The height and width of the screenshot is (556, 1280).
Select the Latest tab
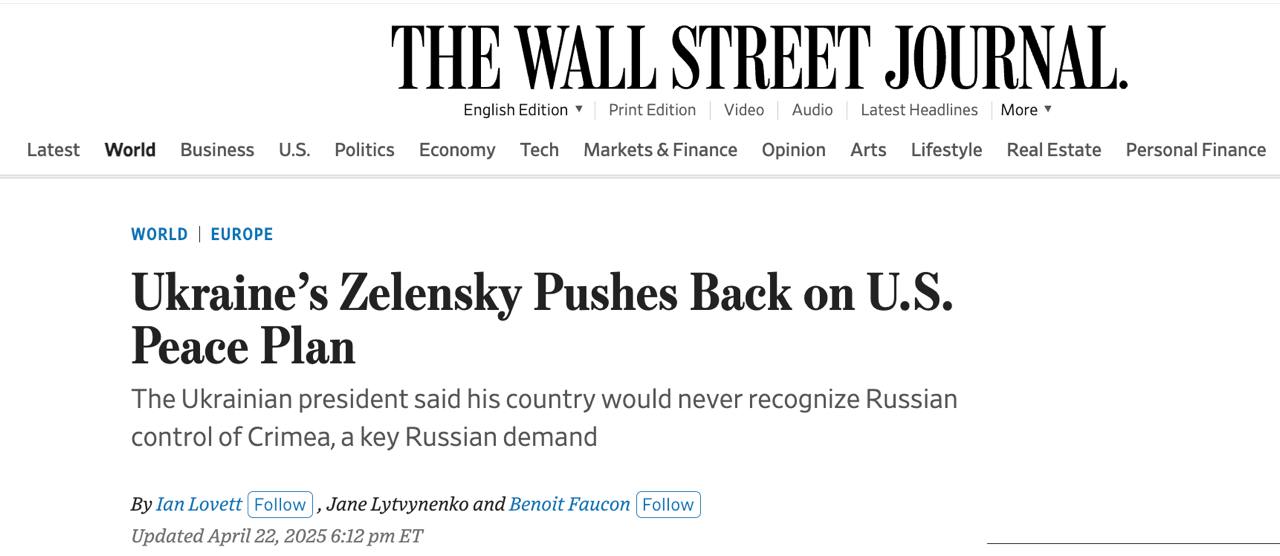pyautogui.click(x=53, y=150)
